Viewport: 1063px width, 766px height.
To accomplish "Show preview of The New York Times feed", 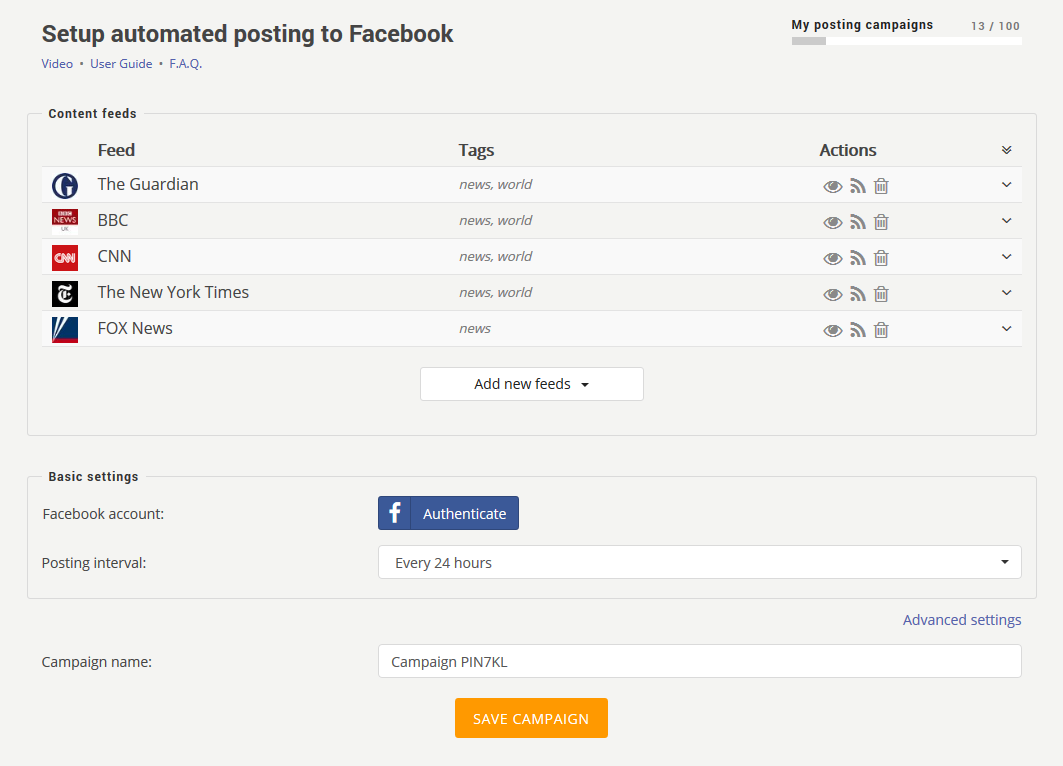I will [833, 293].
